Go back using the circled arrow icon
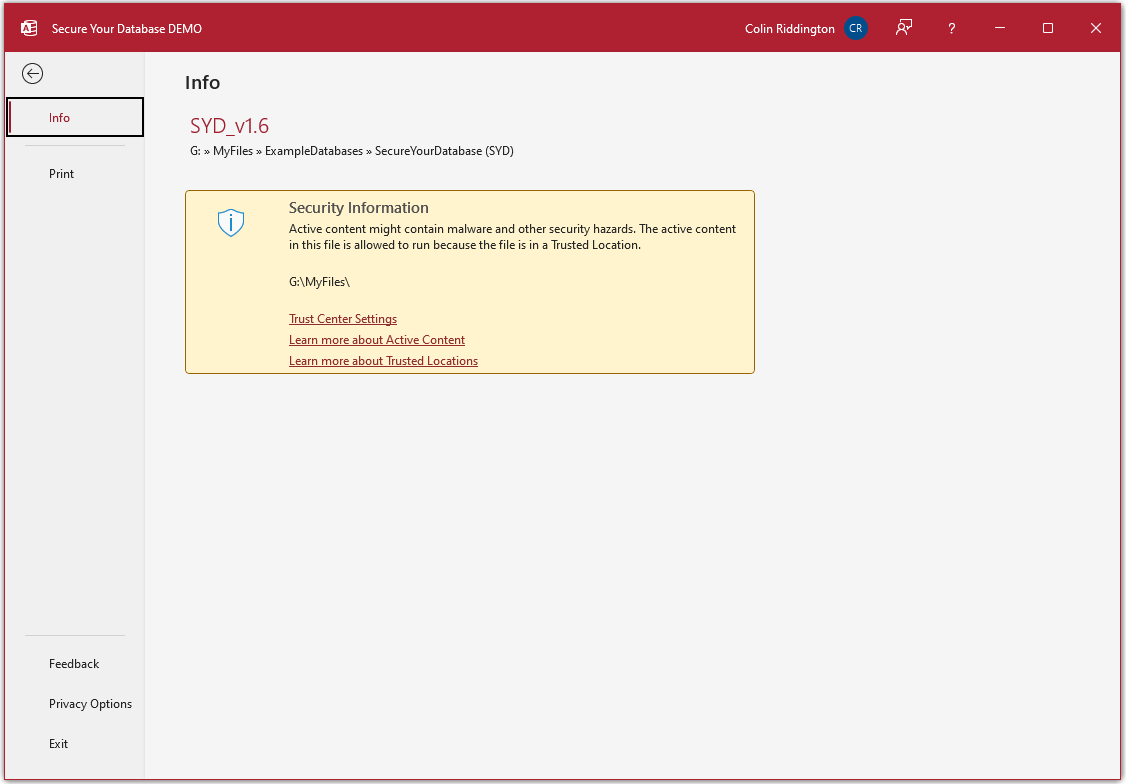This screenshot has height=784, width=1126. tap(32, 73)
